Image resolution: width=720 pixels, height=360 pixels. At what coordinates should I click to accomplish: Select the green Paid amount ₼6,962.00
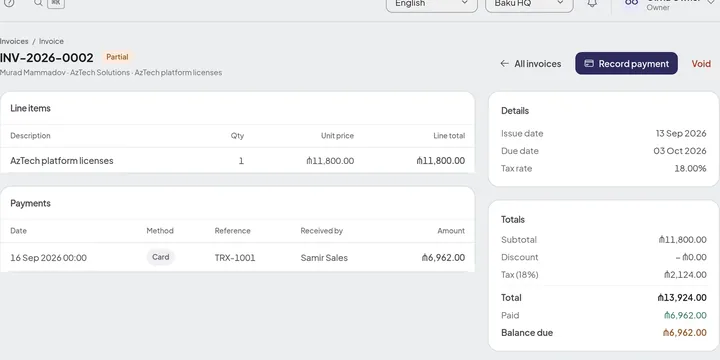click(685, 315)
